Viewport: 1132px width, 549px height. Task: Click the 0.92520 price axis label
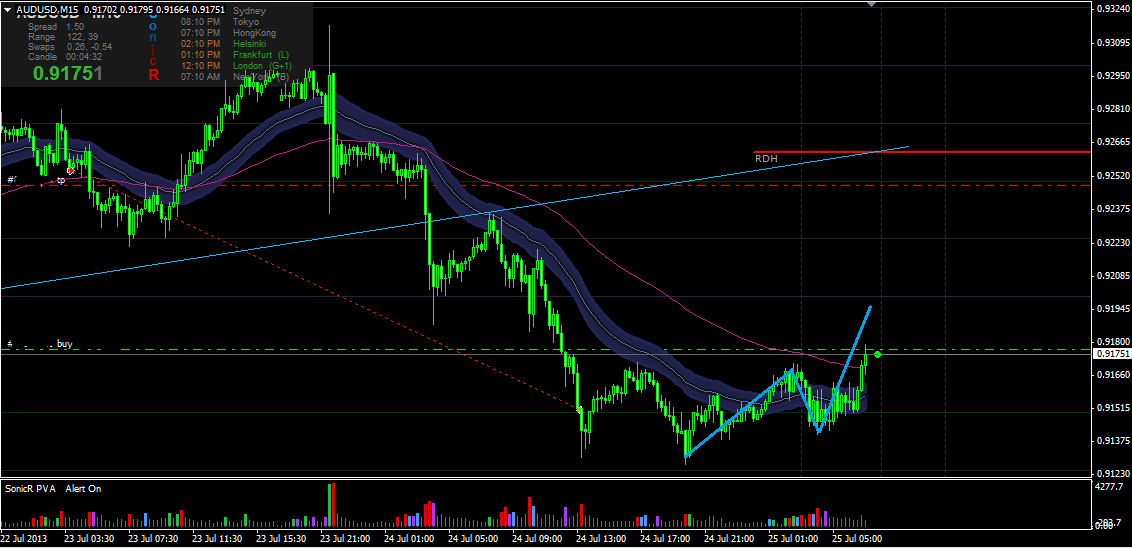(x=1112, y=176)
